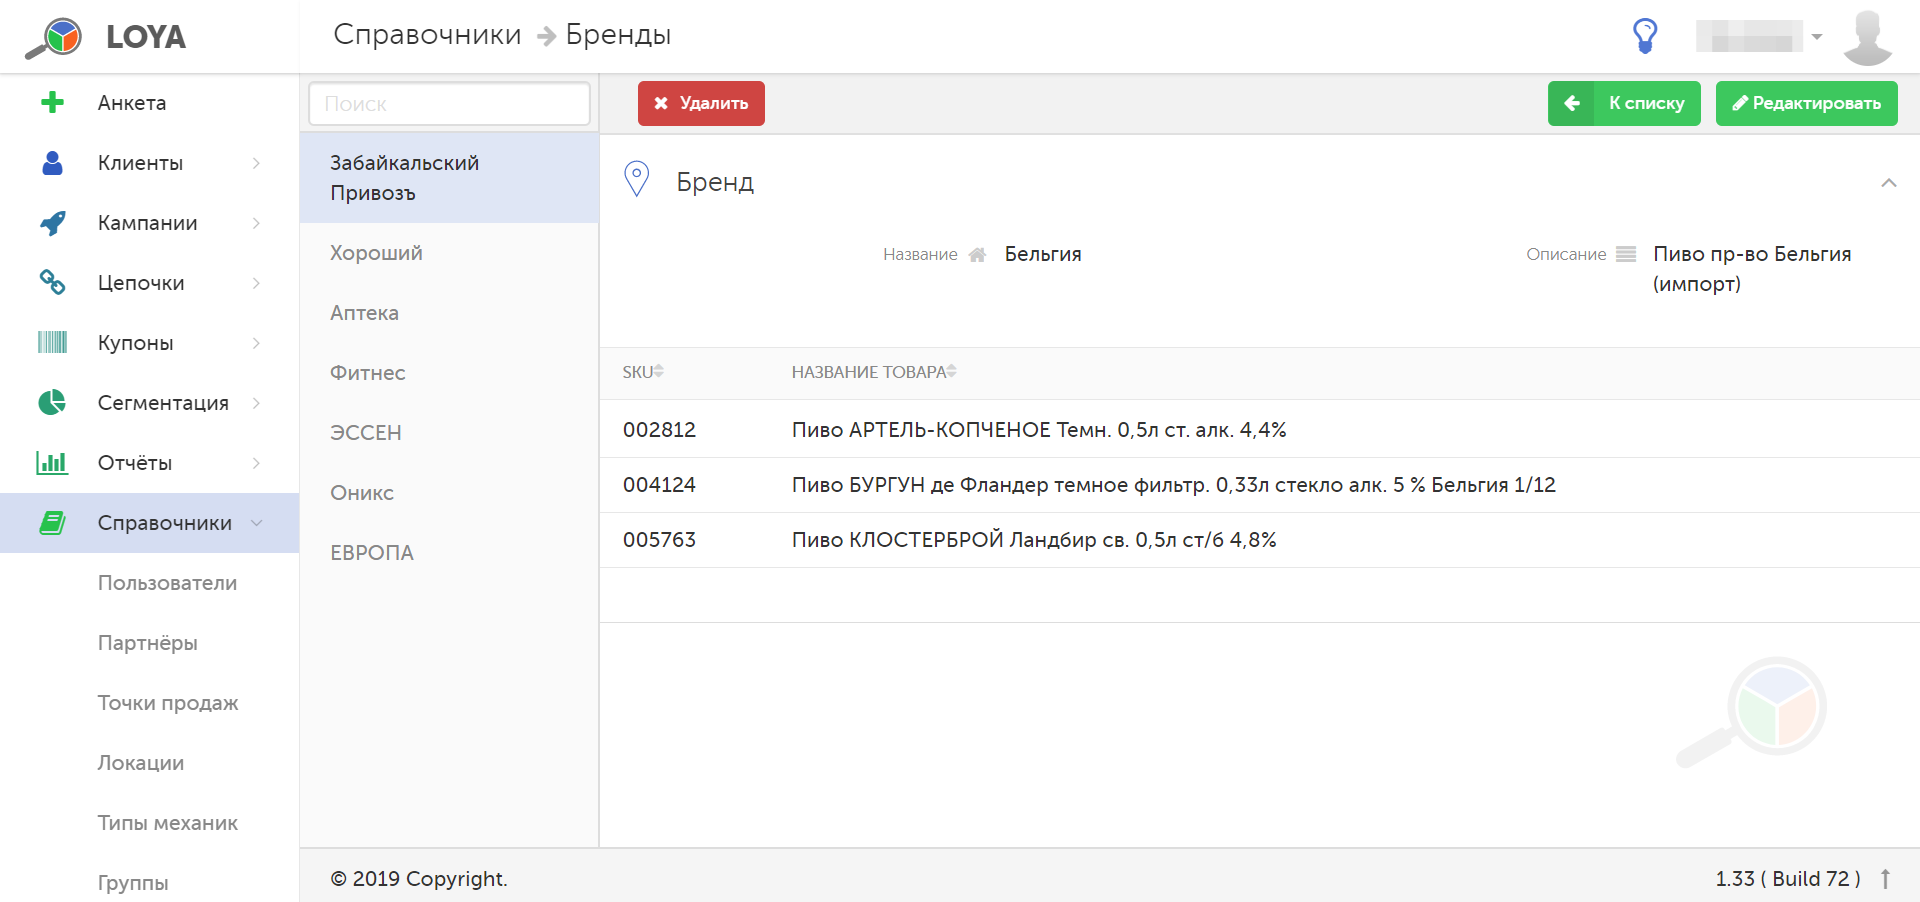Screen dimensions: 1920x902
Task: Click the version text 1.33 ( Build 72 )
Action: click(x=1788, y=879)
